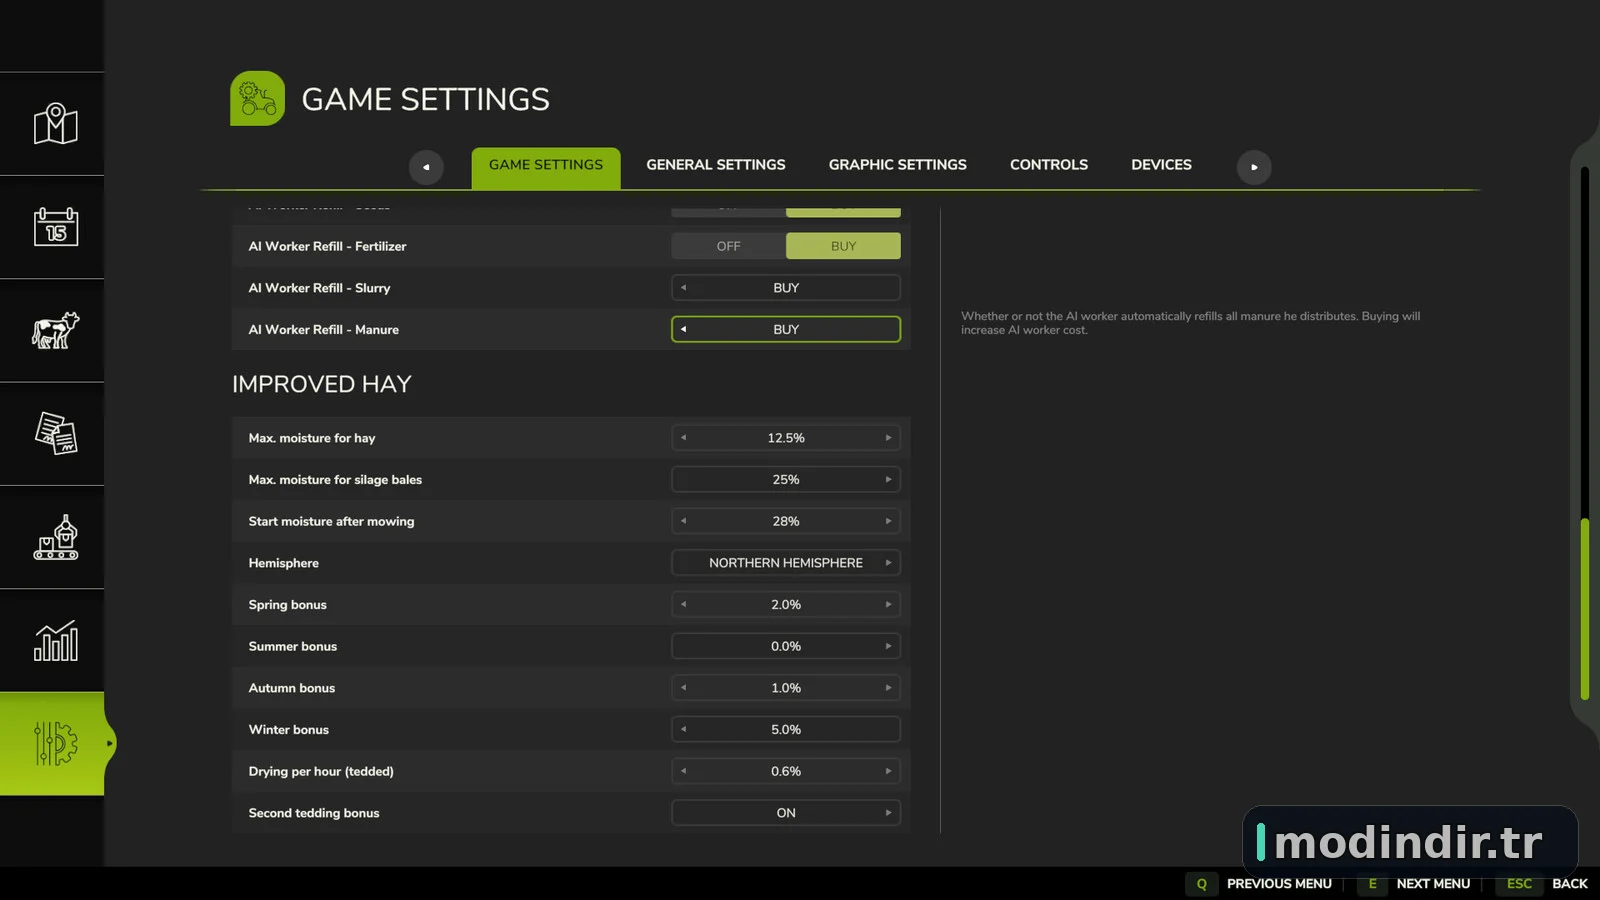Switch to the Game Settings tab
Screen dimensions: 1600x900
(x=546, y=167)
